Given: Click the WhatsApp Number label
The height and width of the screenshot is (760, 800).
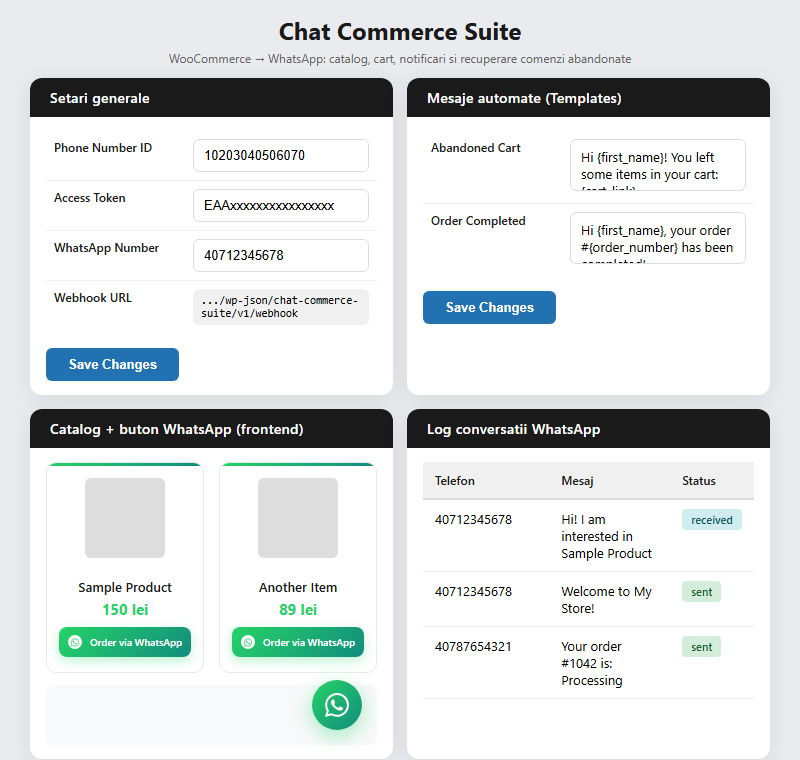Looking at the screenshot, I should (107, 248).
